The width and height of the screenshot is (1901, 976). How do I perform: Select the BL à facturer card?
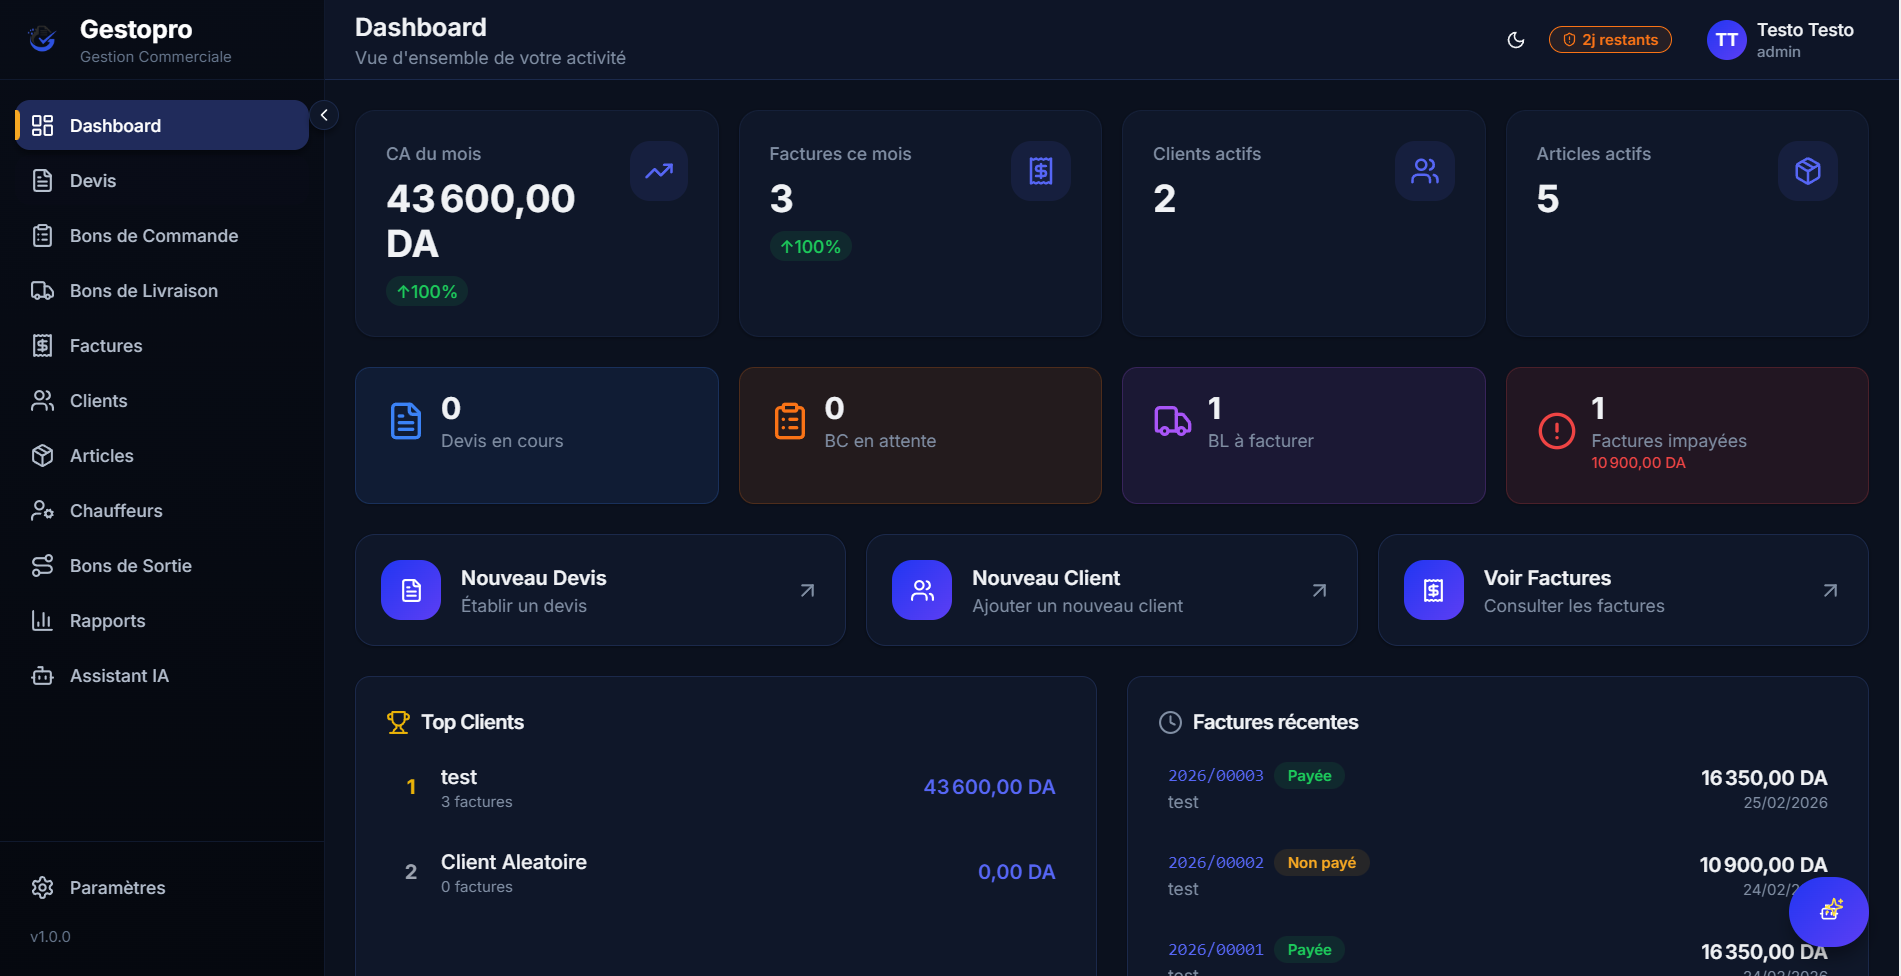click(1303, 435)
